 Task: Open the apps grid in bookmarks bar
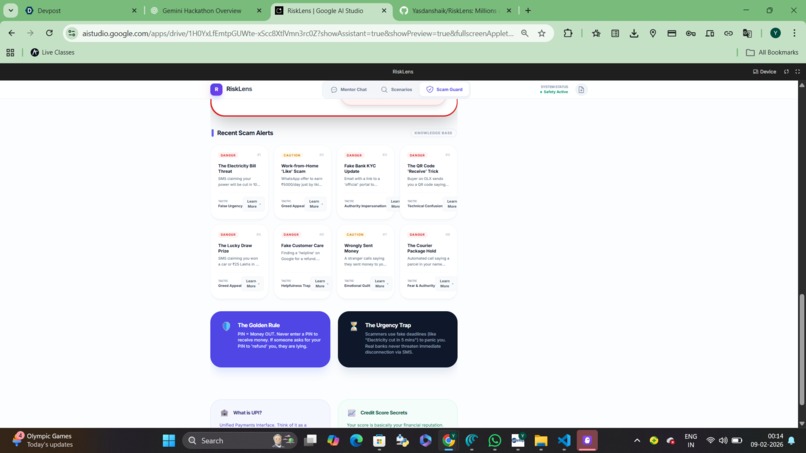click(10, 52)
